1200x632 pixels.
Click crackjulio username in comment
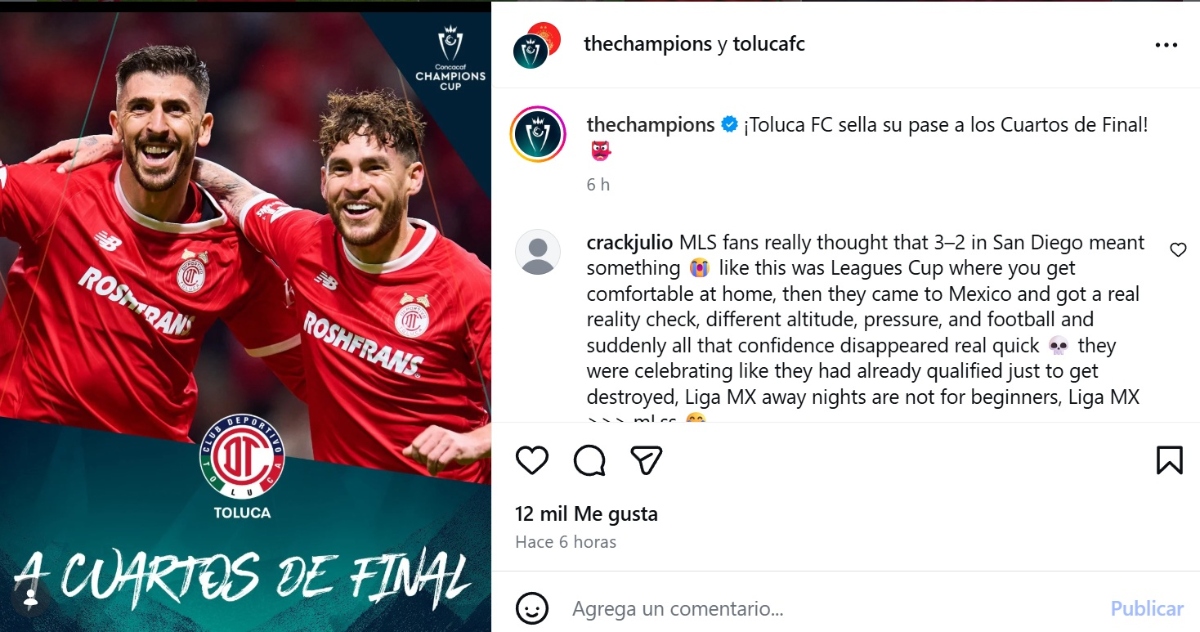(630, 243)
